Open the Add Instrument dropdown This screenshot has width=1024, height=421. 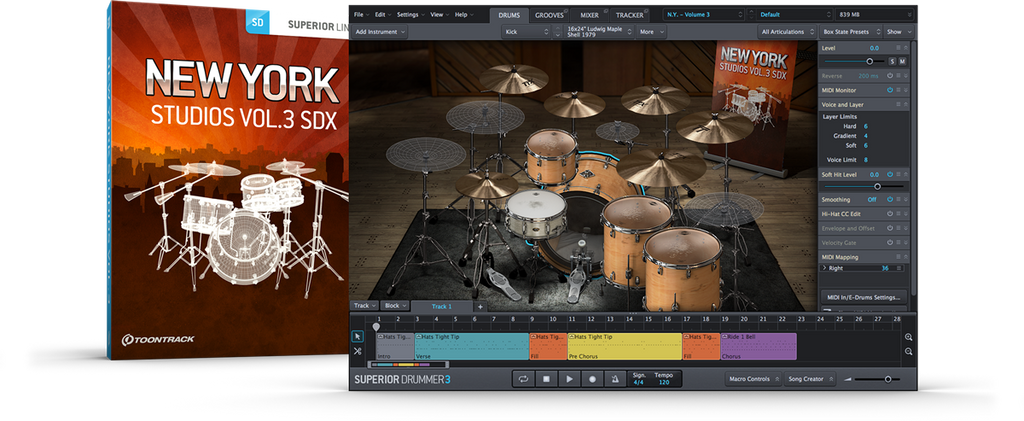click(x=380, y=31)
